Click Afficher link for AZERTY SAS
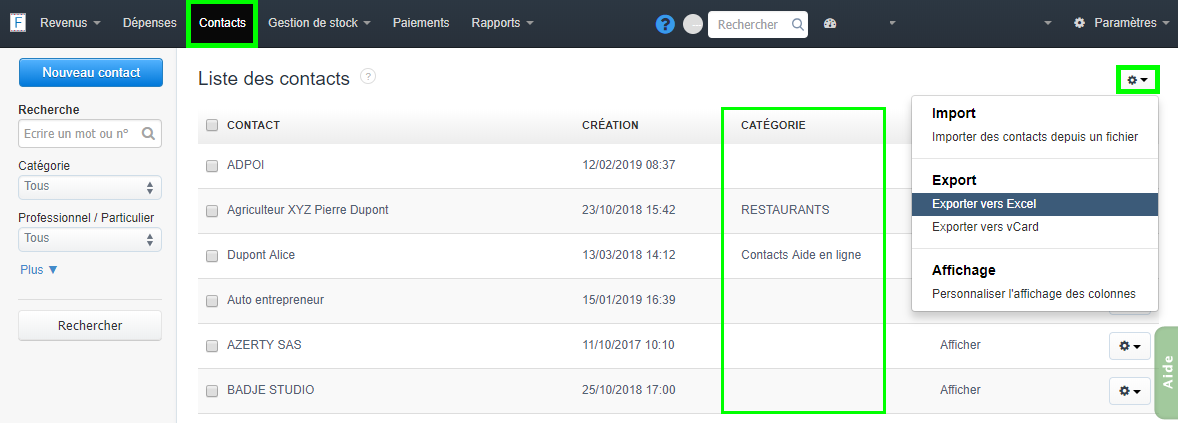 point(960,345)
